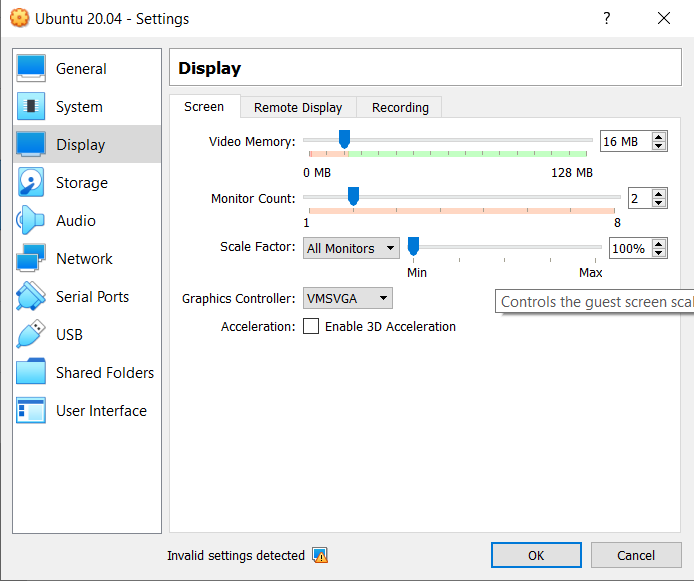
Task: Select User Interface label in category list
Action: pos(101,411)
